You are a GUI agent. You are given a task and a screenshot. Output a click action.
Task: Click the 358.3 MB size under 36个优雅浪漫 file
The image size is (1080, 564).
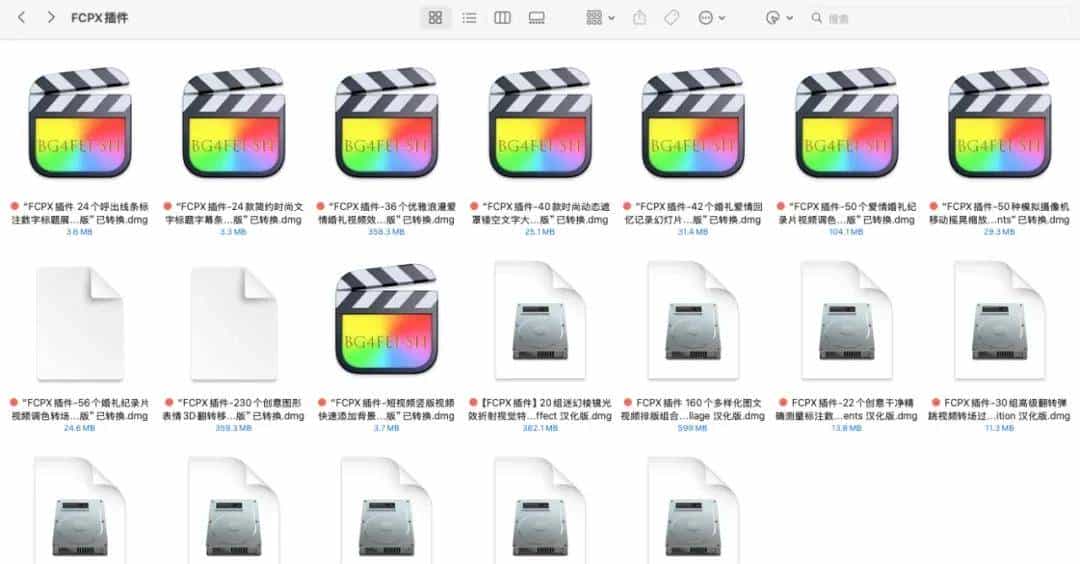pyautogui.click(x=386, y=232)
